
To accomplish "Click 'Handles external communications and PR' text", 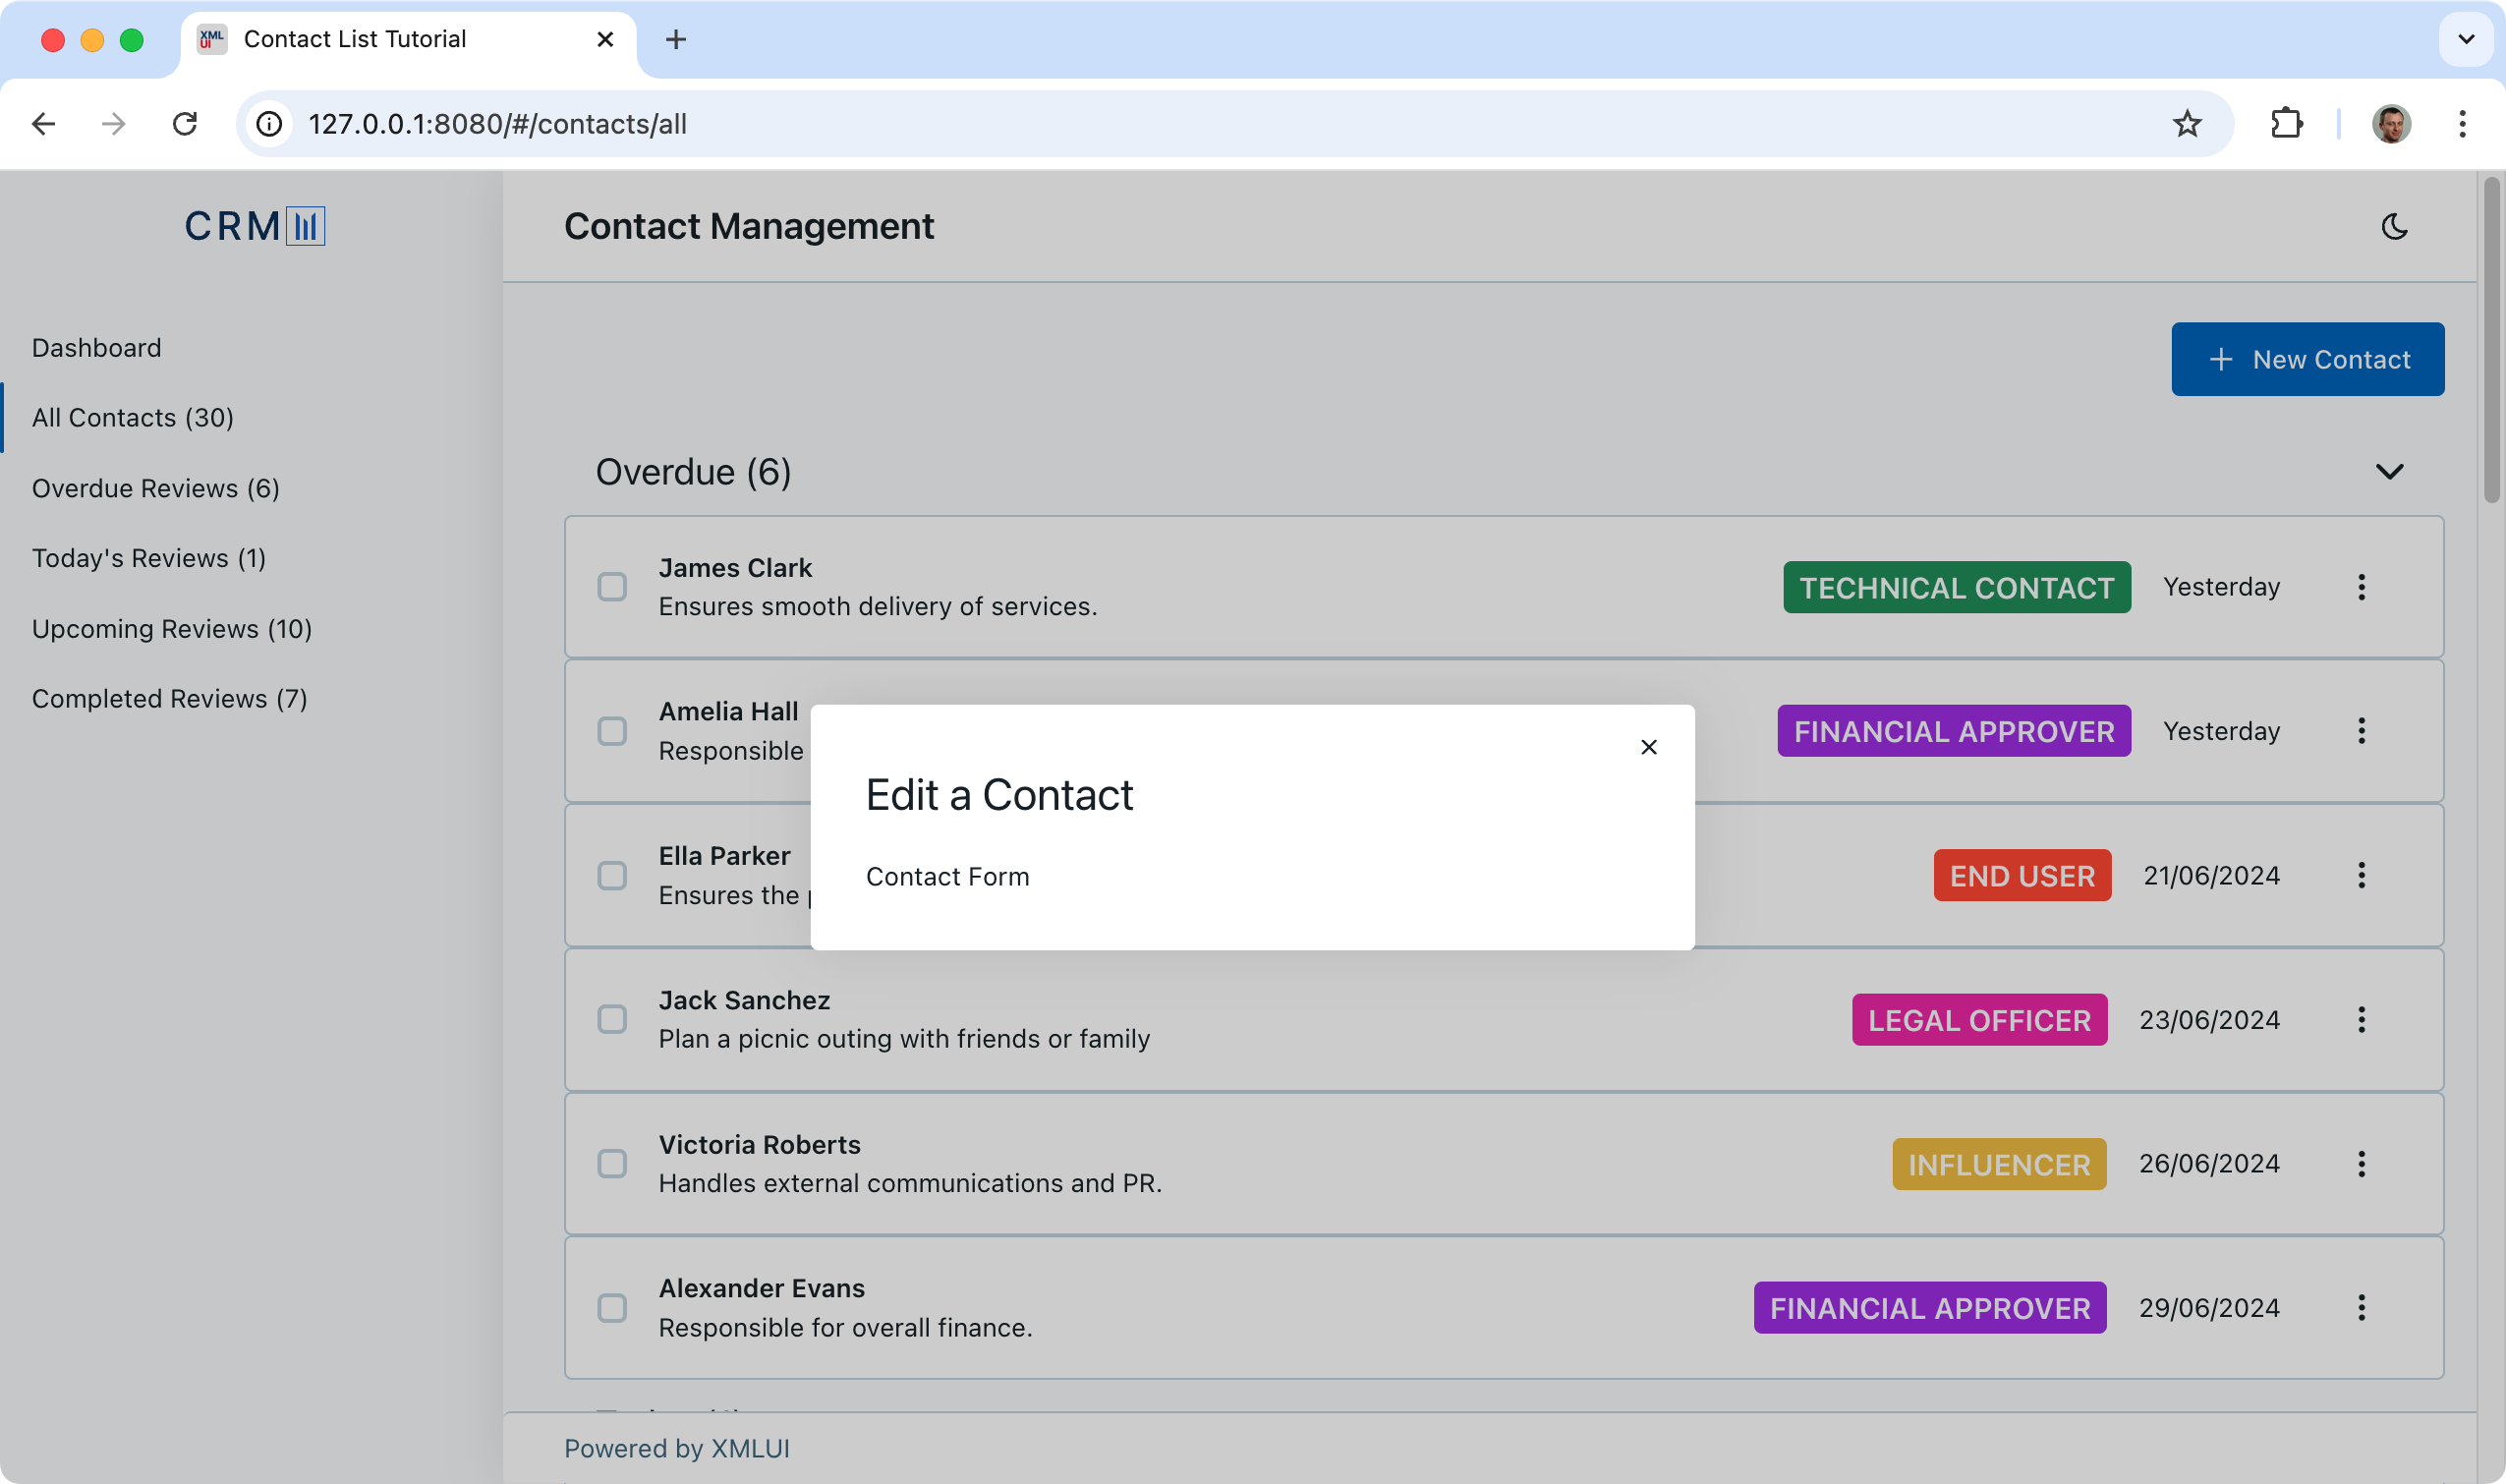I will tap(910, 1183).
